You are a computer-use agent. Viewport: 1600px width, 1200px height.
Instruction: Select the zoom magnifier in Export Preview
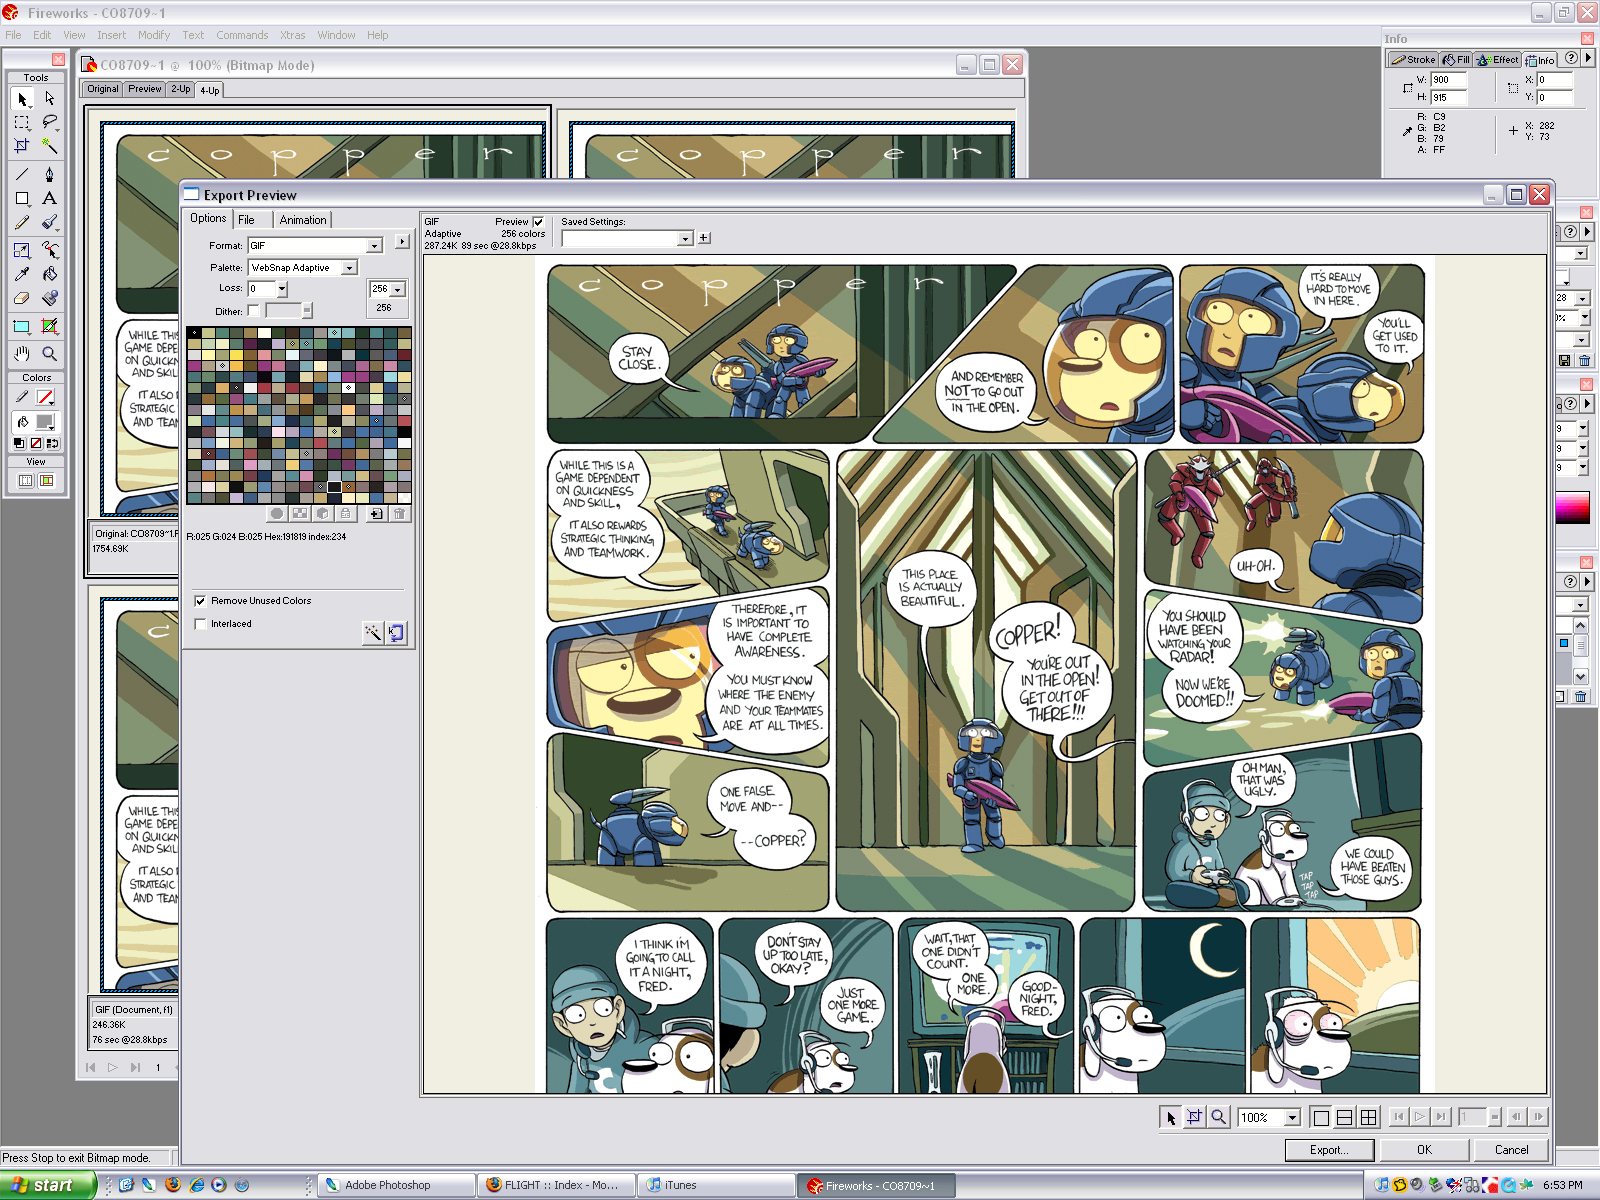pyautogui.click(x=1218, y=1117)
